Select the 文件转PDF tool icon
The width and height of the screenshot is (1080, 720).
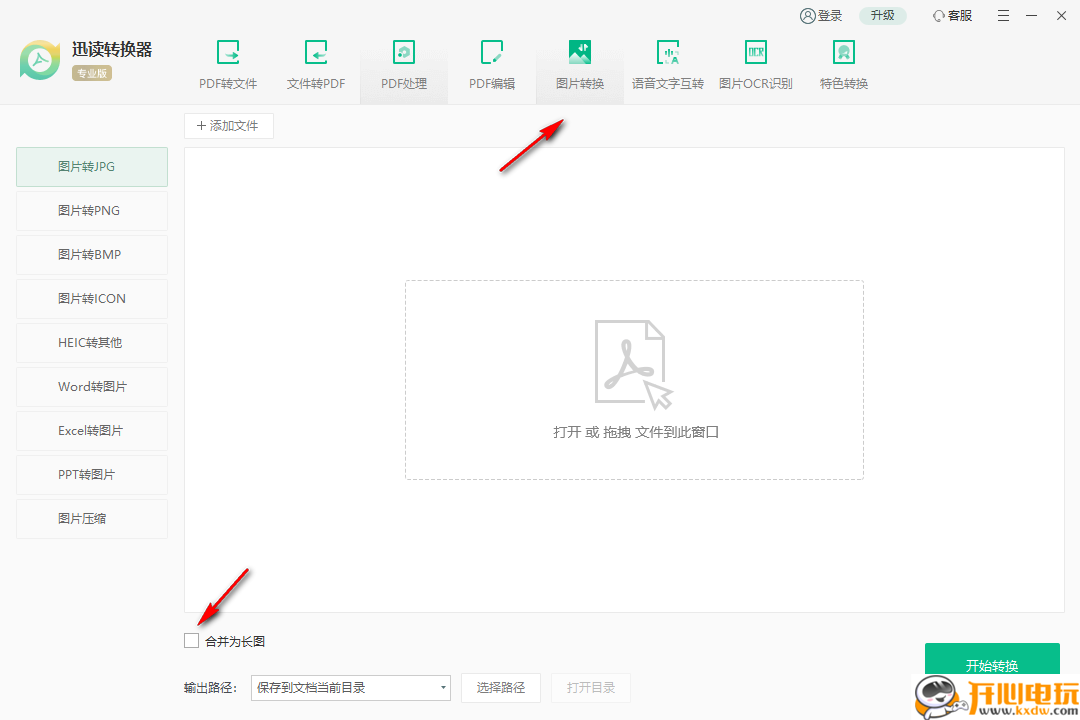pos(316,62)
